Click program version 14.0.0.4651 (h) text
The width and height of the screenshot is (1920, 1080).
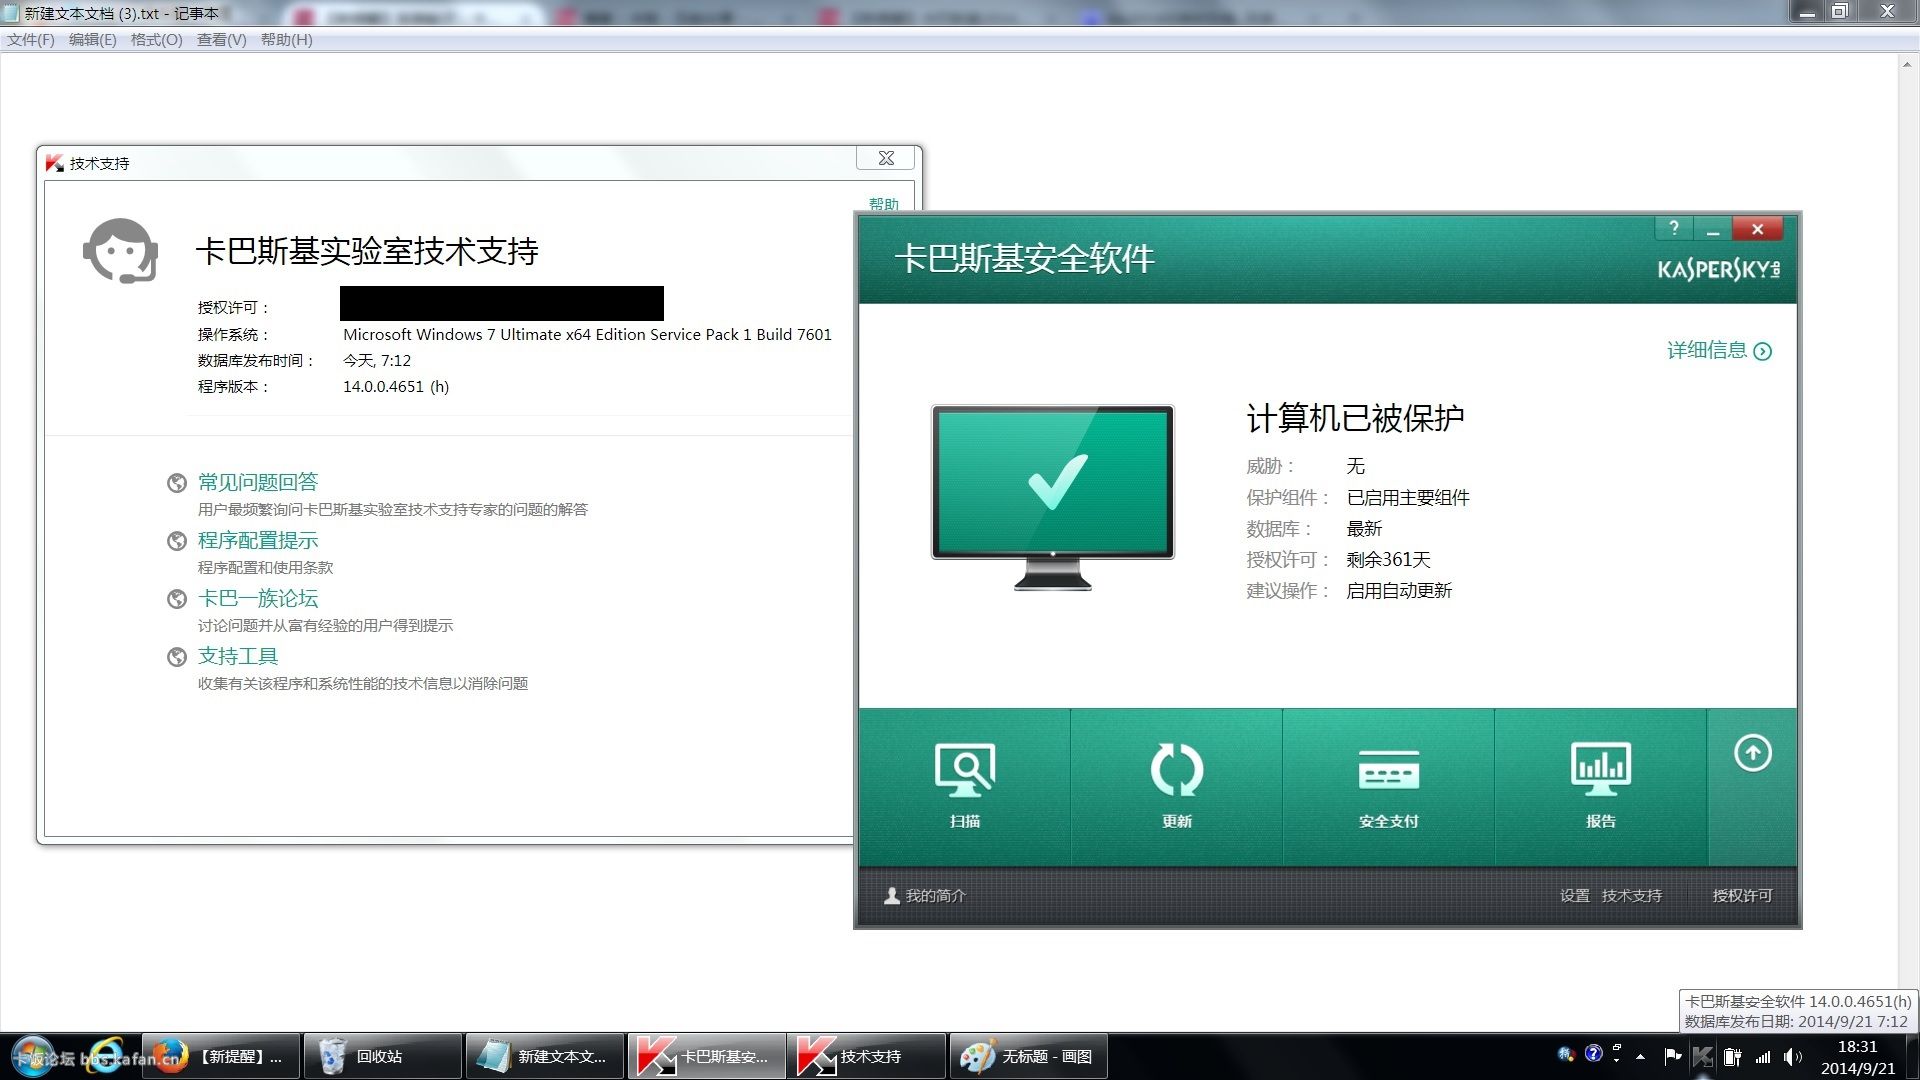[396, 386]
